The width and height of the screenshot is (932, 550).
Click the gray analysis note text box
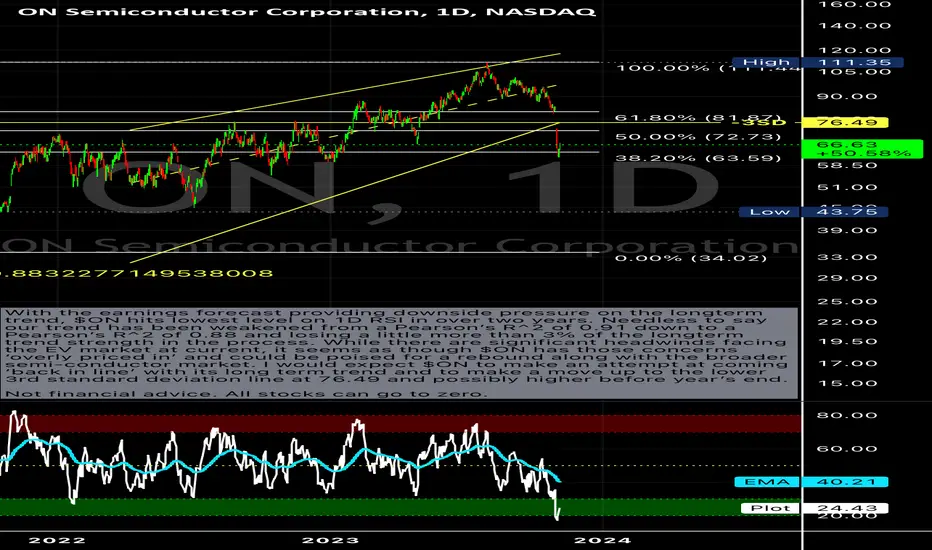pyautogui.click(x=399, y=353)
